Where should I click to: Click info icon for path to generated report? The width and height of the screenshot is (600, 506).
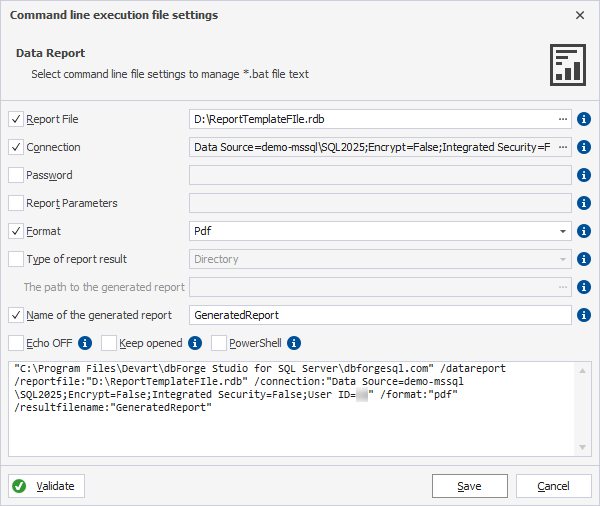pos(584,287)
